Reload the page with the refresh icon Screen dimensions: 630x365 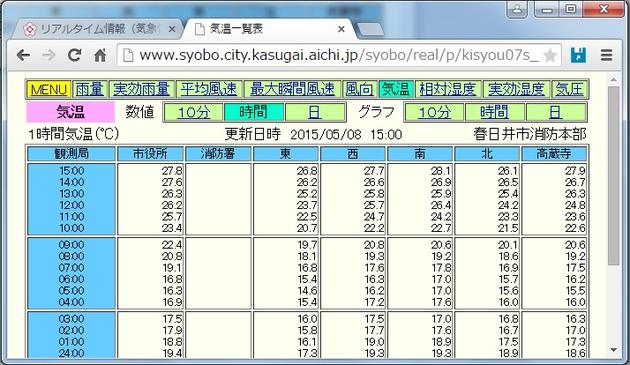[74, 55]
